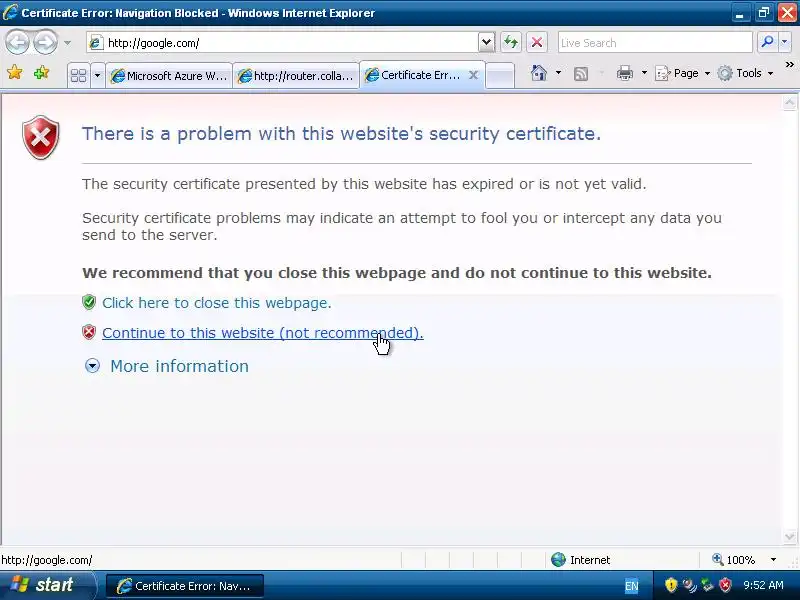Click the Search magnifier button
800x600 pixels.
[x=767, y=42]
